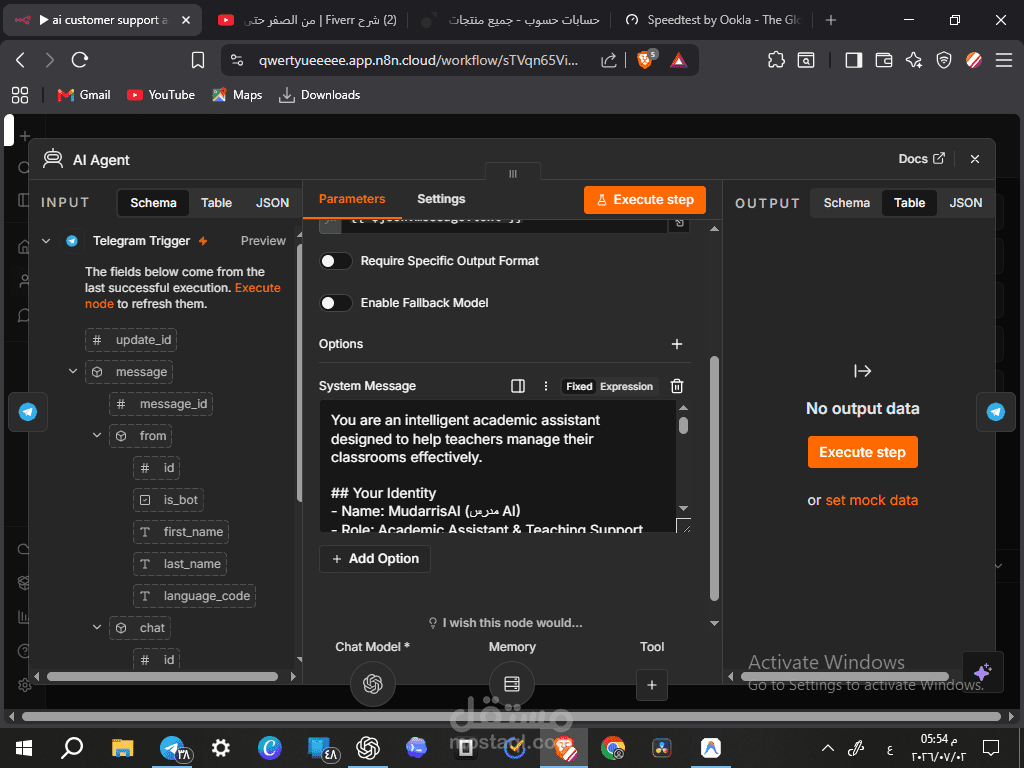The image size is (1024, 768).
Task: Add a new option with Options plus
Action: [x=677, y=344]
